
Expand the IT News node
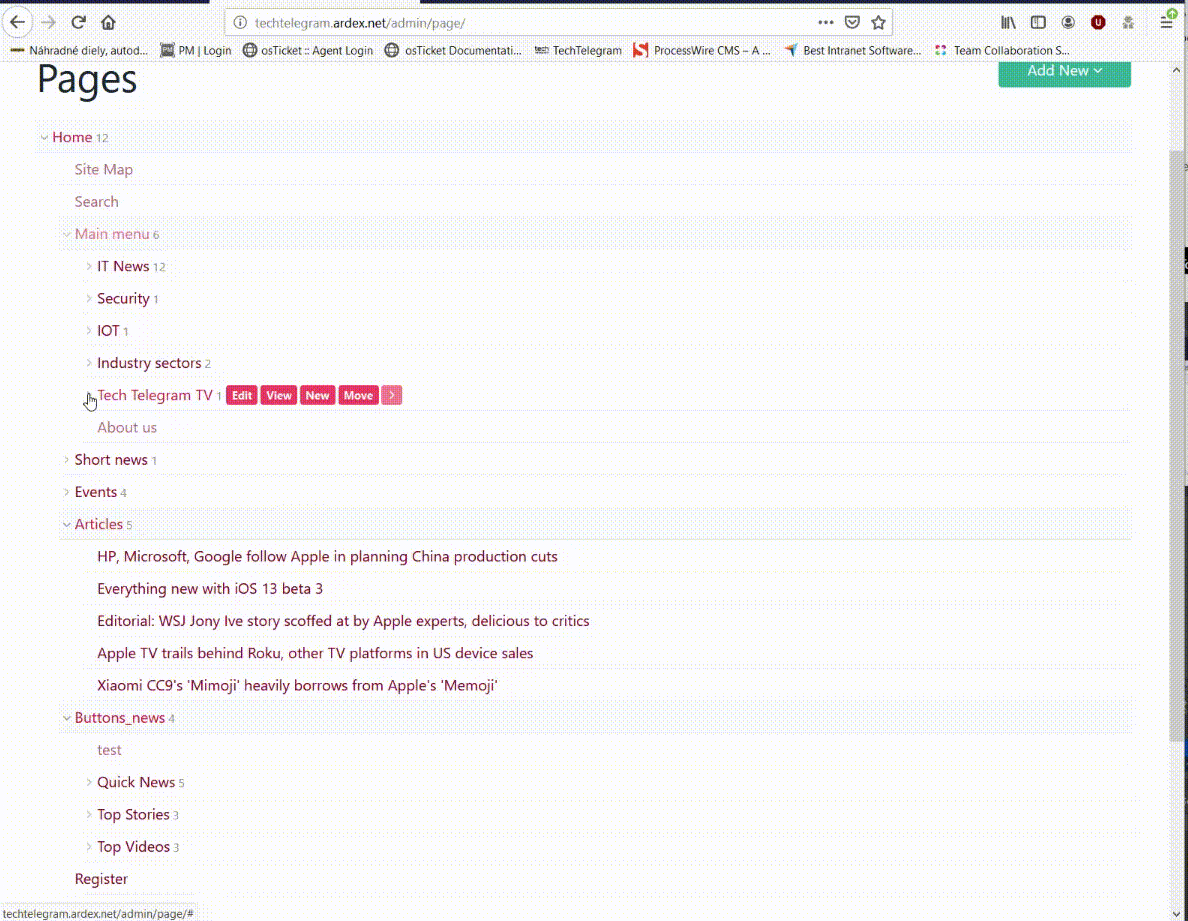(x=89, y=267)
